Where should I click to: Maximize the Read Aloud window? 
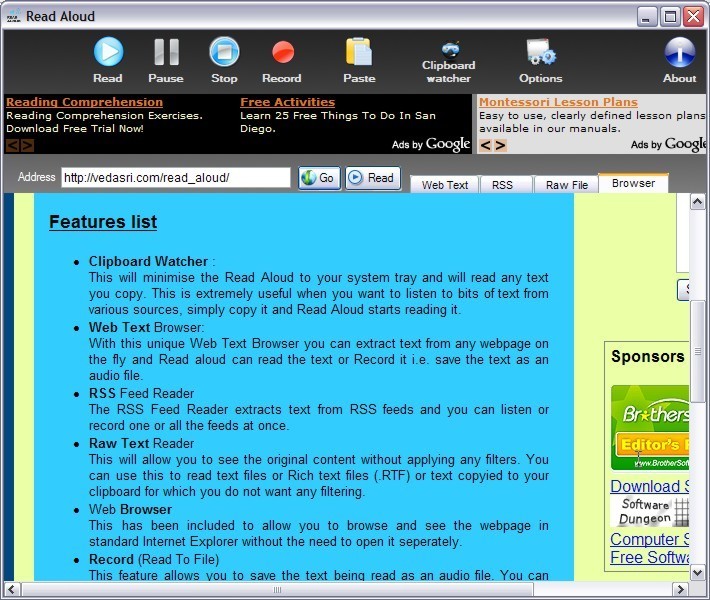click(x=670, y=17)
